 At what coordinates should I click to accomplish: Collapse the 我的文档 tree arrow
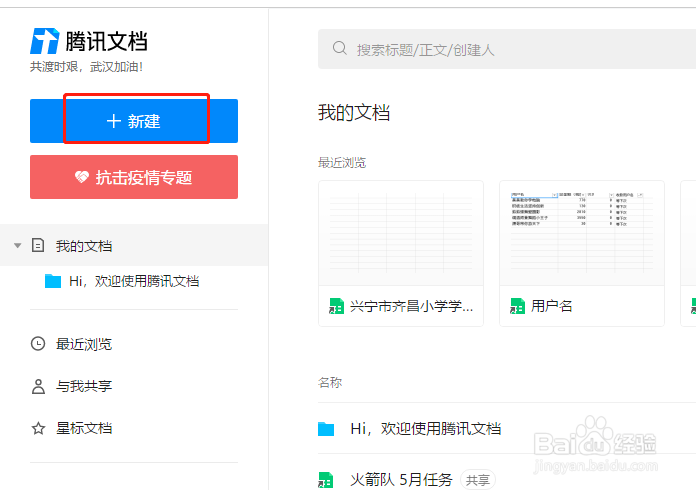[18, 245]
